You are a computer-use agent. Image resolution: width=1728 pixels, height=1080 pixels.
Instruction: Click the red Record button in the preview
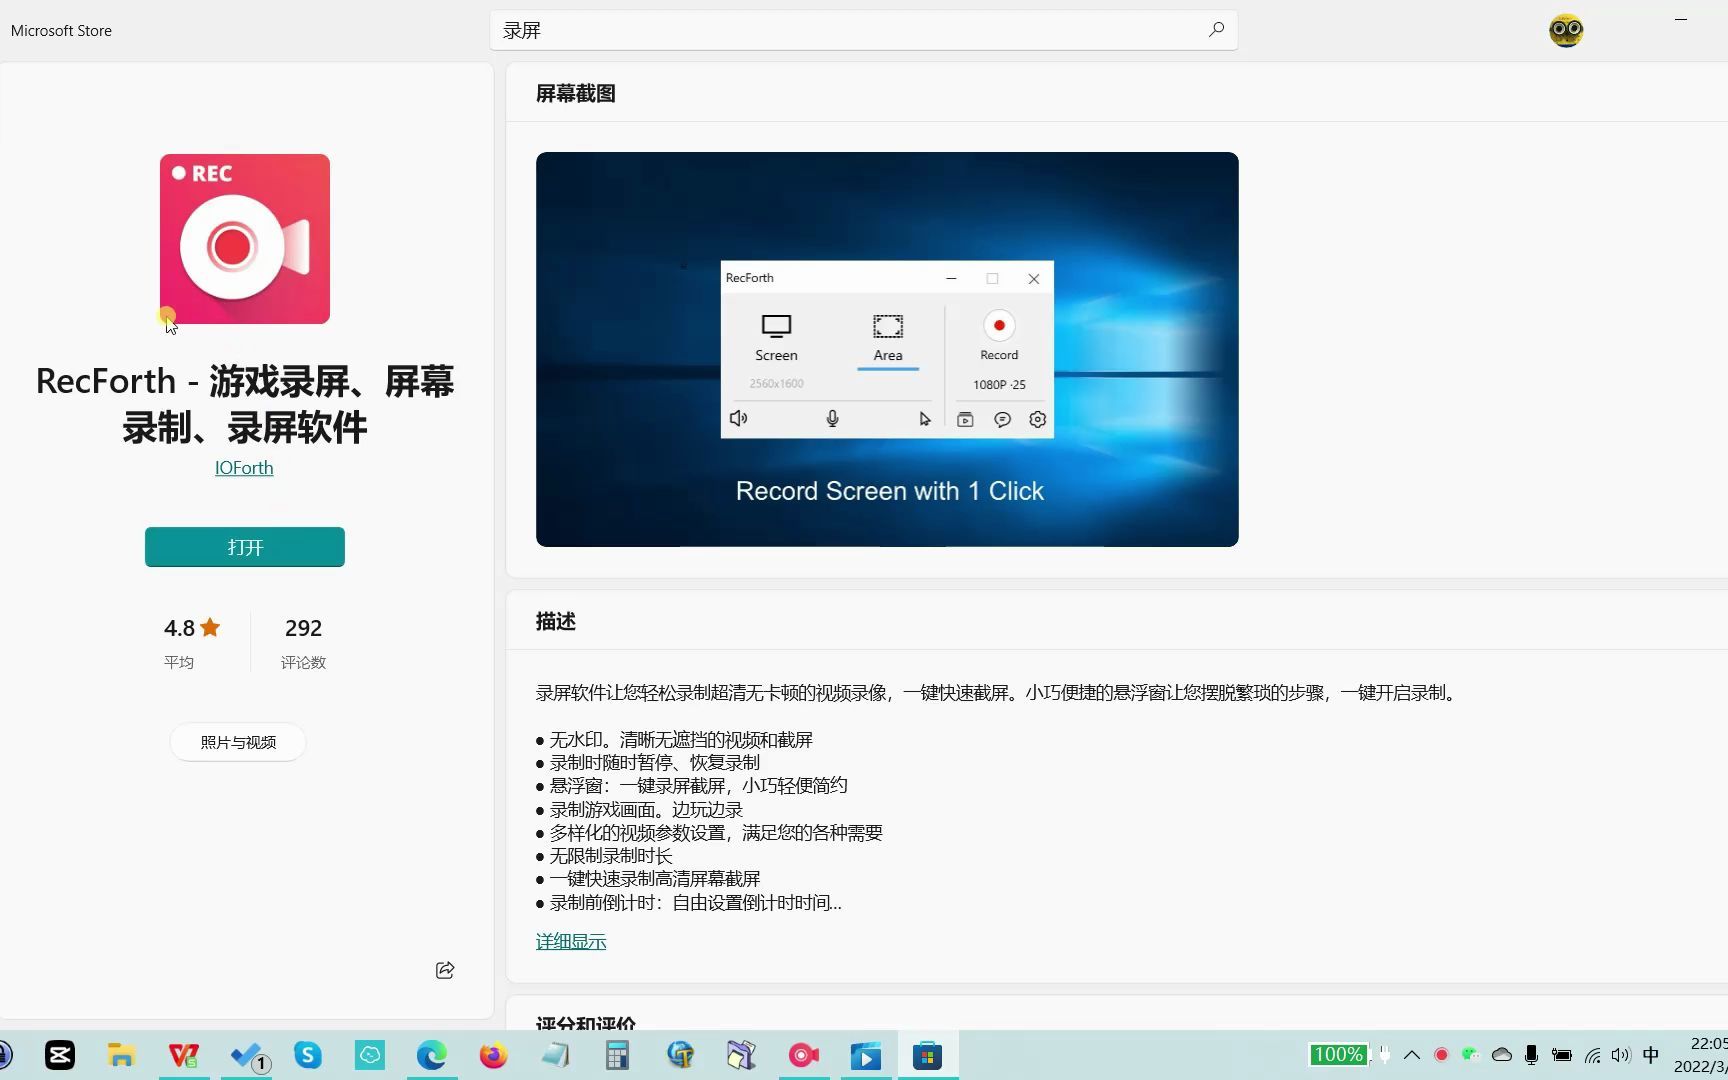tap(998, 325)
